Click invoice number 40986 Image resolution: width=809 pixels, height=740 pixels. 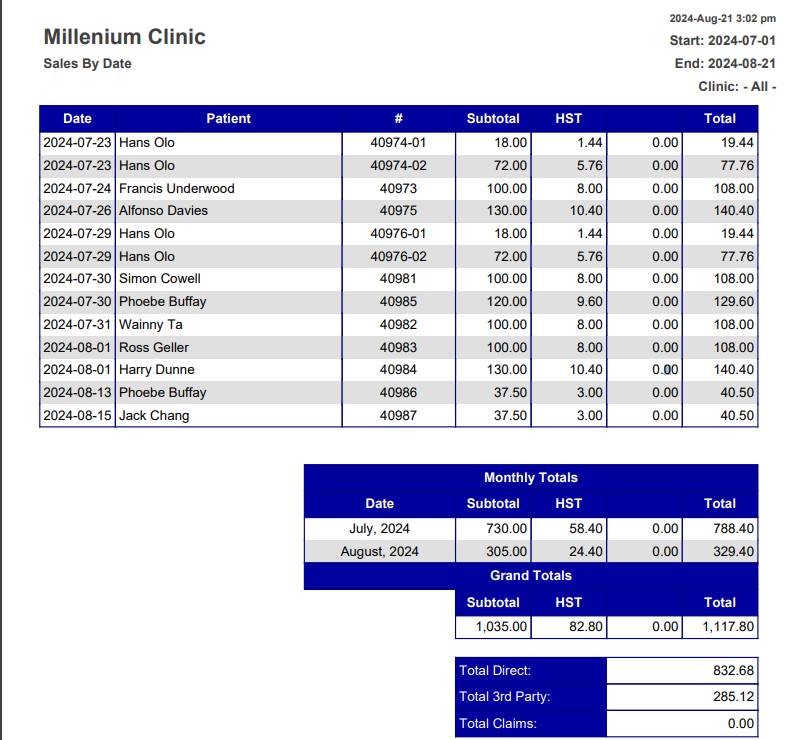tap(398, 393)
